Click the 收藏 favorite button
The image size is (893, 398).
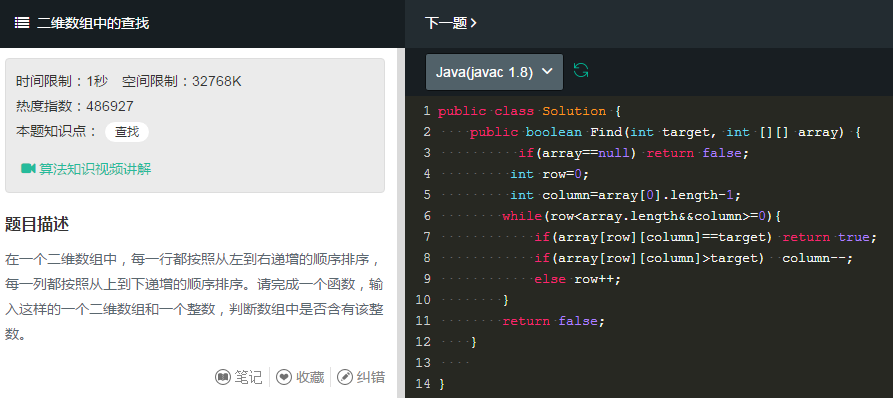[x=301, y=377]
